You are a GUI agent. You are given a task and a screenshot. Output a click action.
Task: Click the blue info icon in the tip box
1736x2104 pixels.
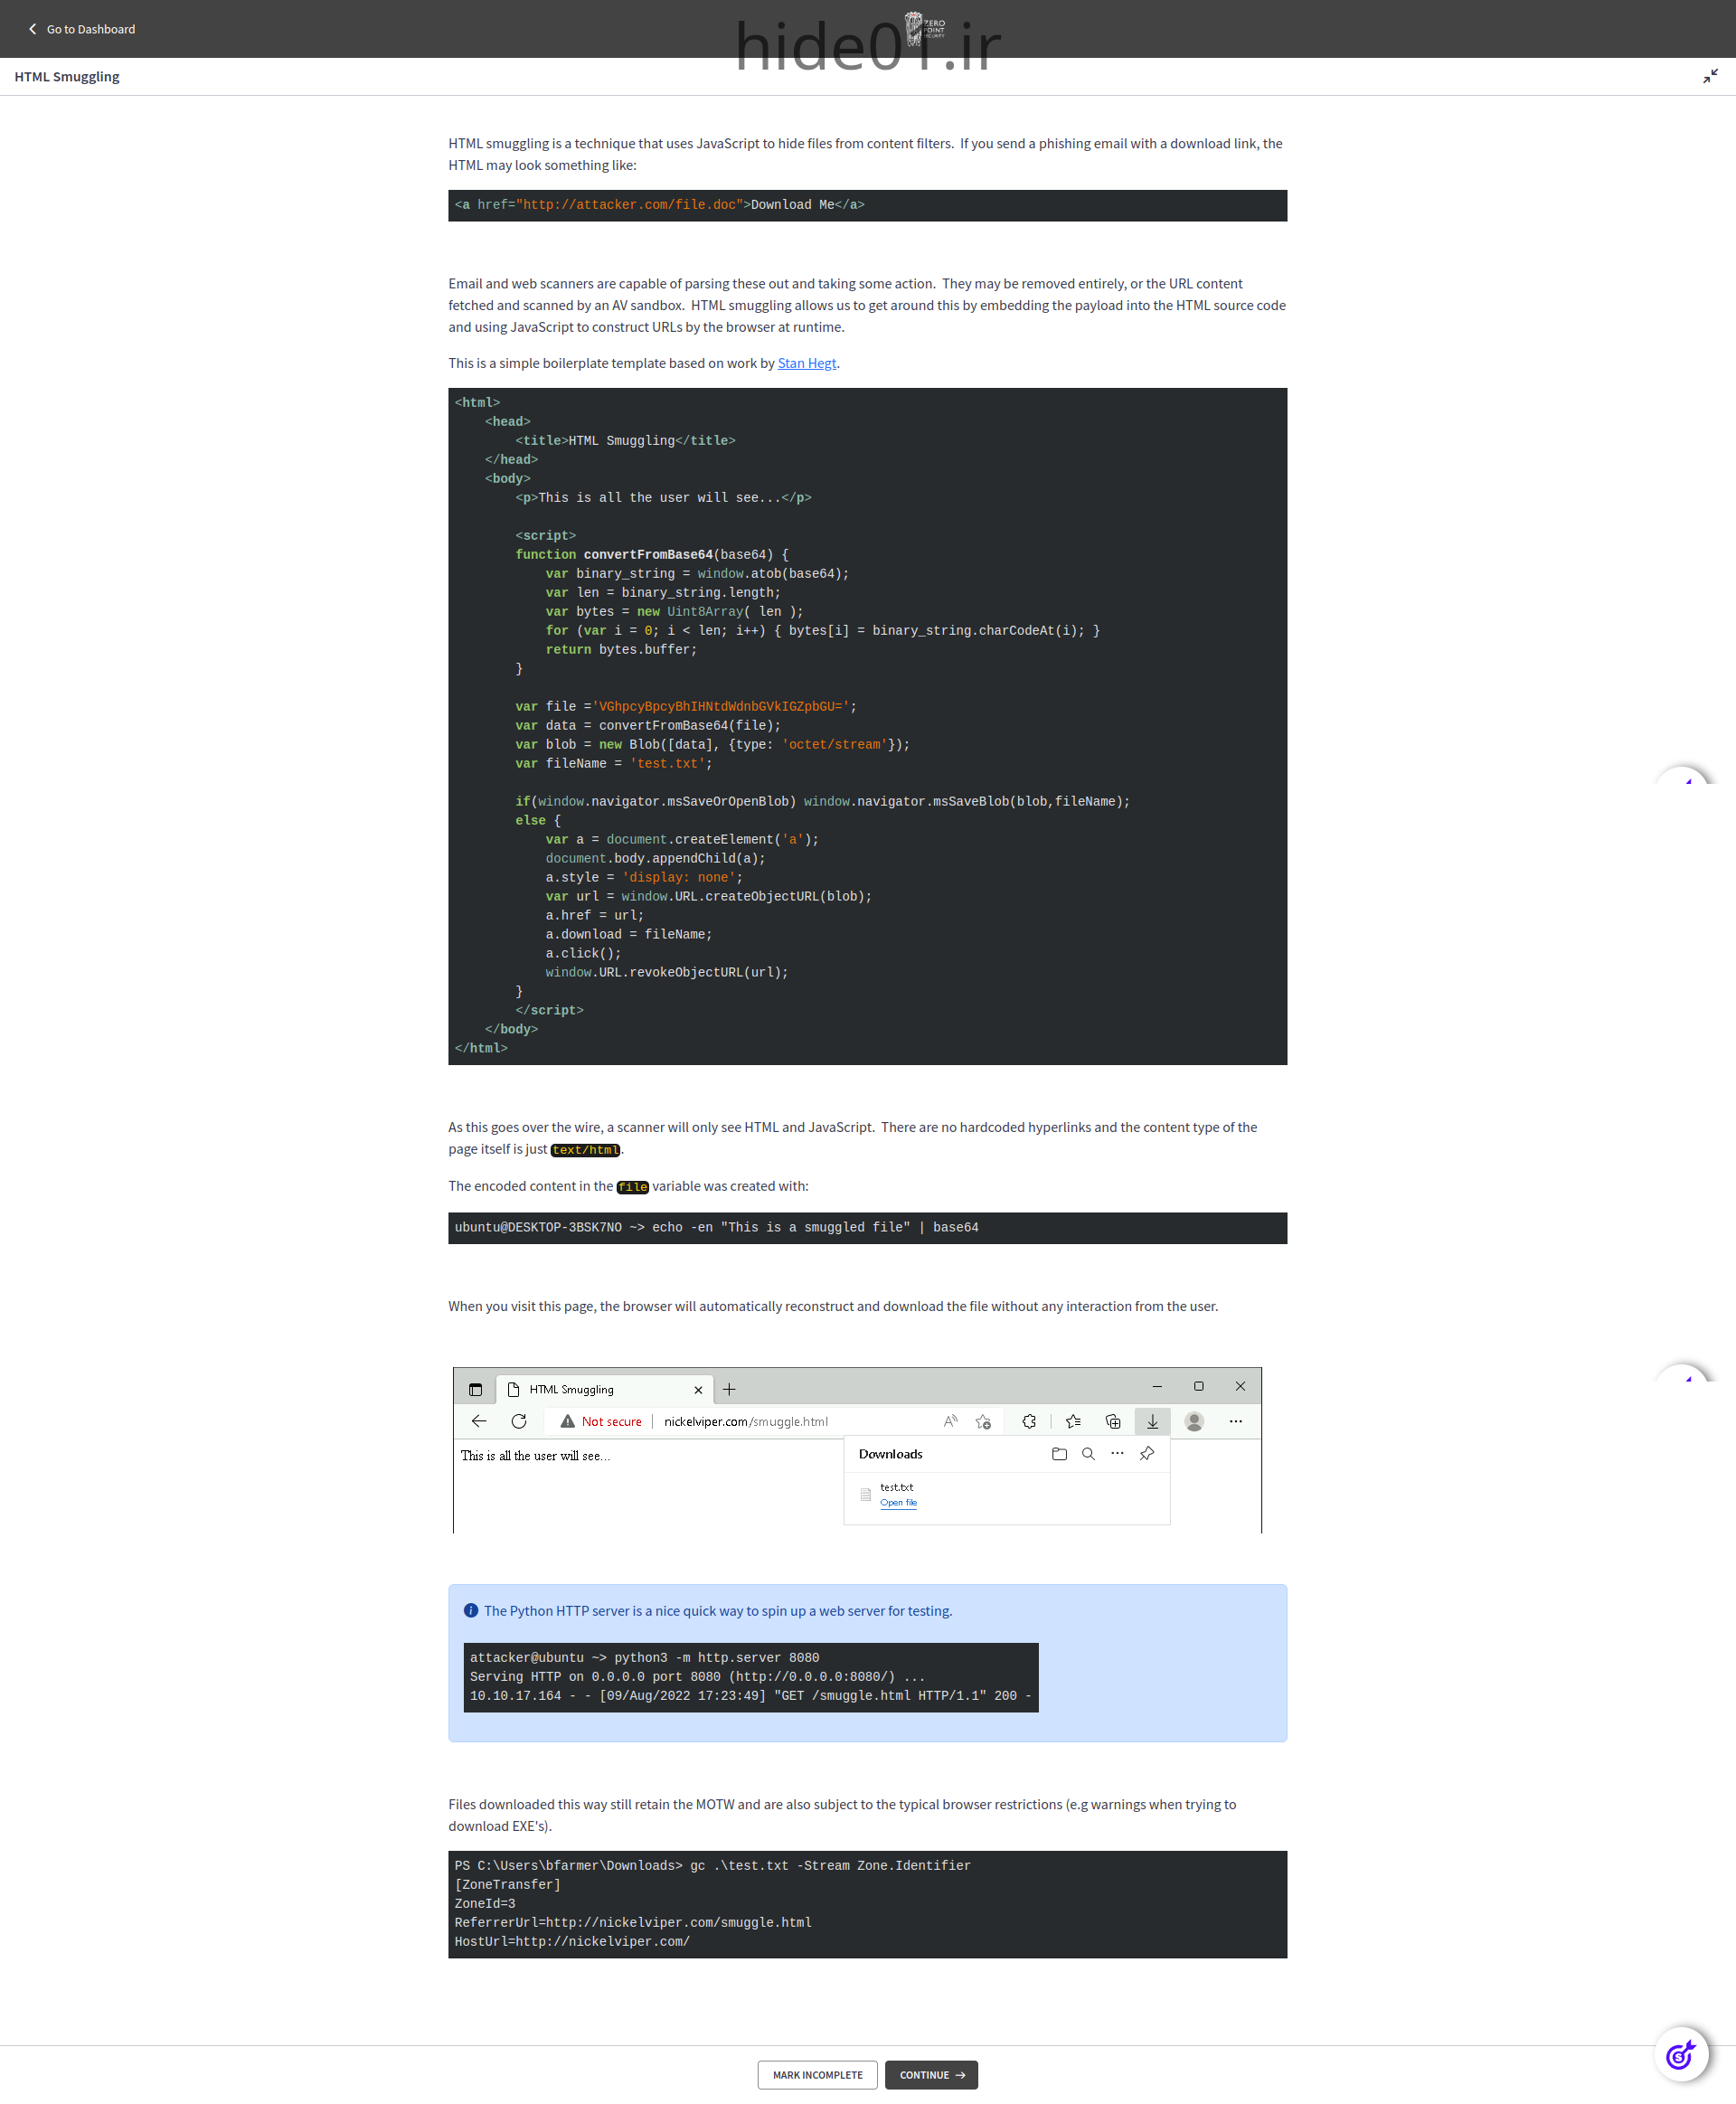[x=471, y=1610]
